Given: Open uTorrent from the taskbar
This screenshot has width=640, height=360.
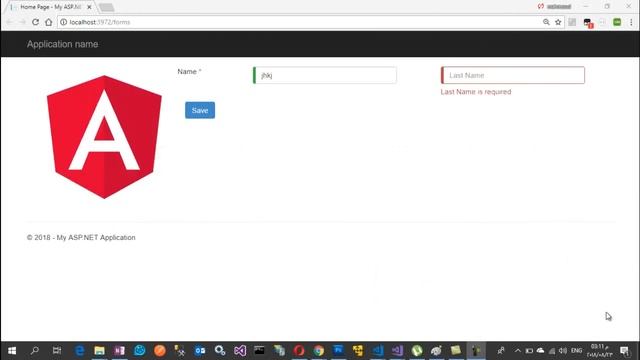Looking at the screenshot, I should [417, 351].
